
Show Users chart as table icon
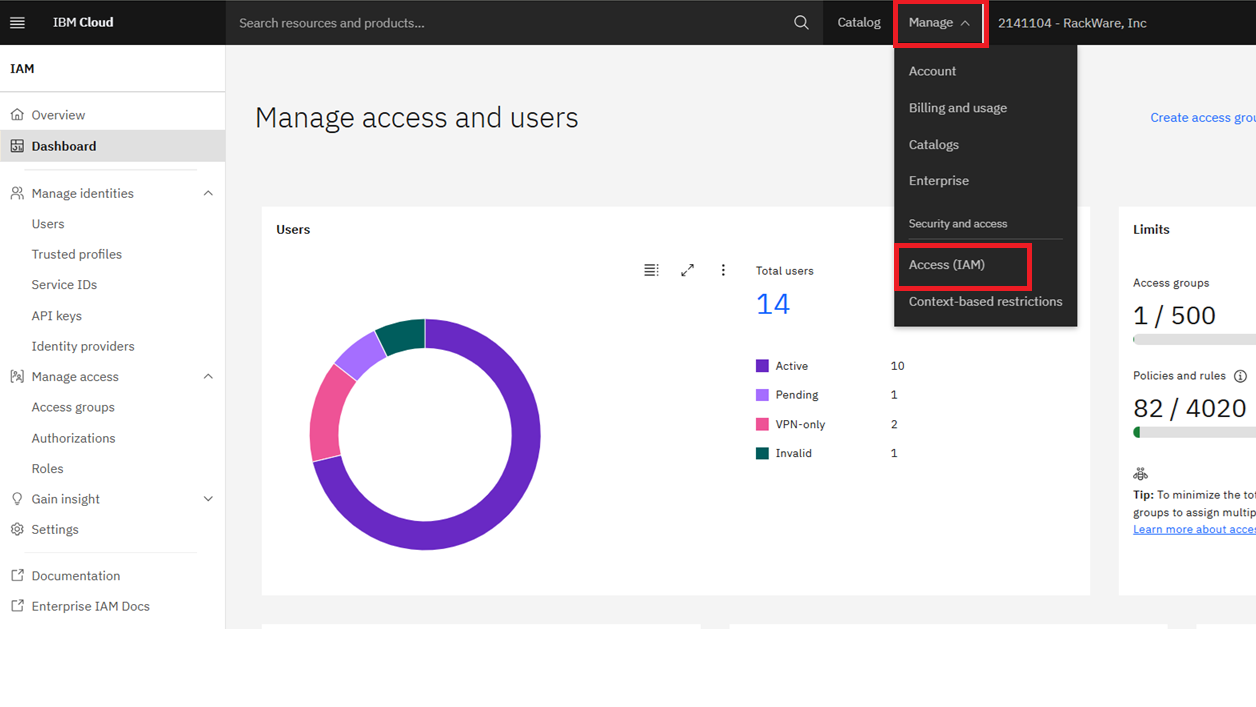click(651, 270)
